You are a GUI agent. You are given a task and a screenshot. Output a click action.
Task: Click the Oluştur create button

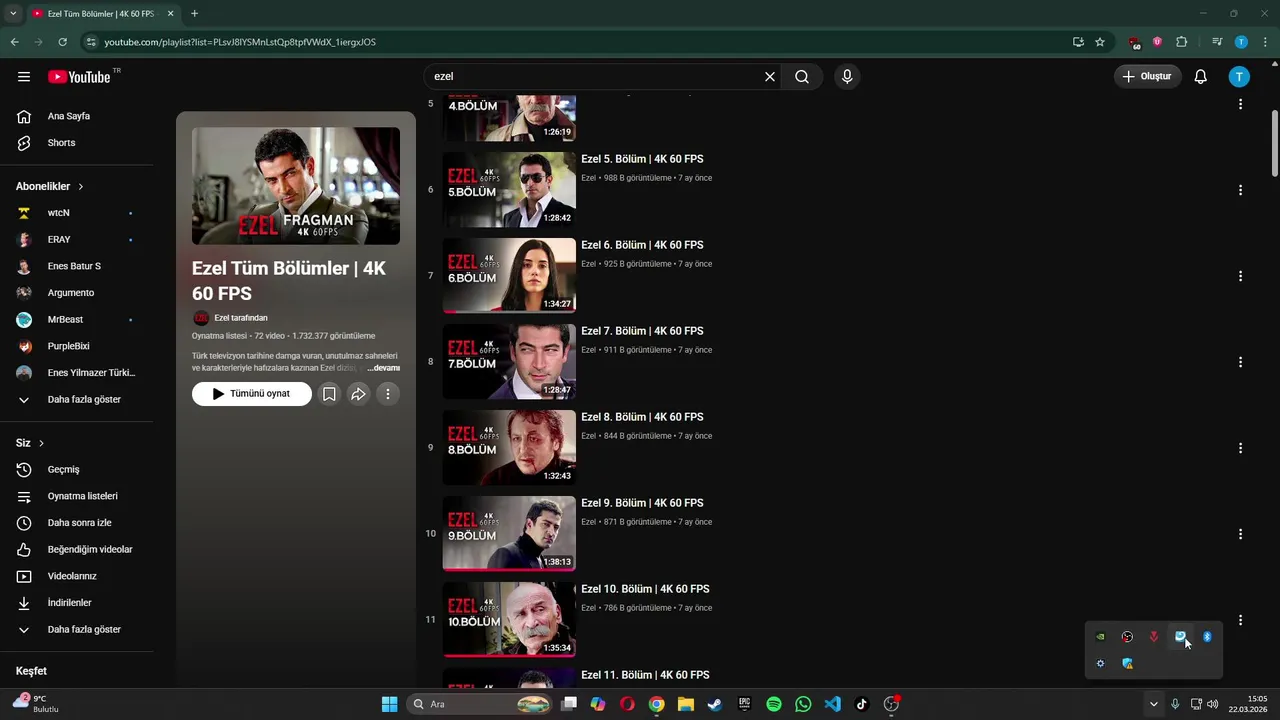point(1148,77)
